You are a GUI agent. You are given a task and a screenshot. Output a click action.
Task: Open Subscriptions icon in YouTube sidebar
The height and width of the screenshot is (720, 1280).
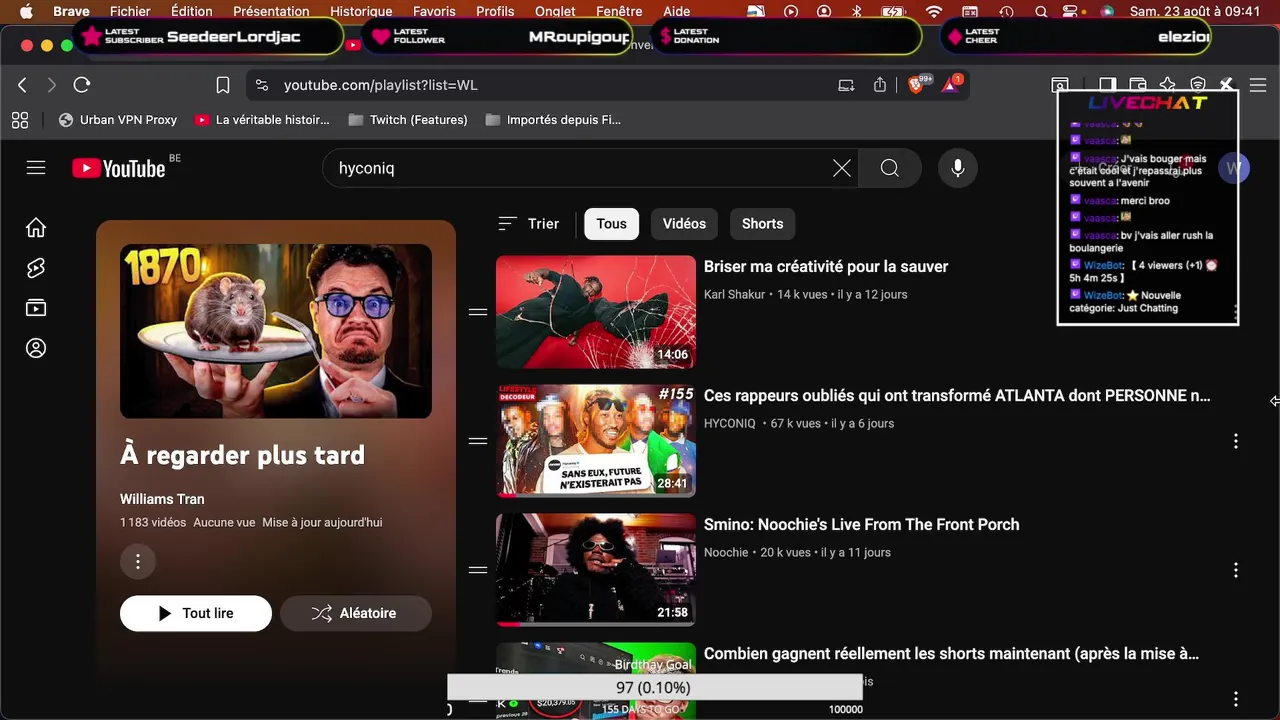click(x=36, y=308)
